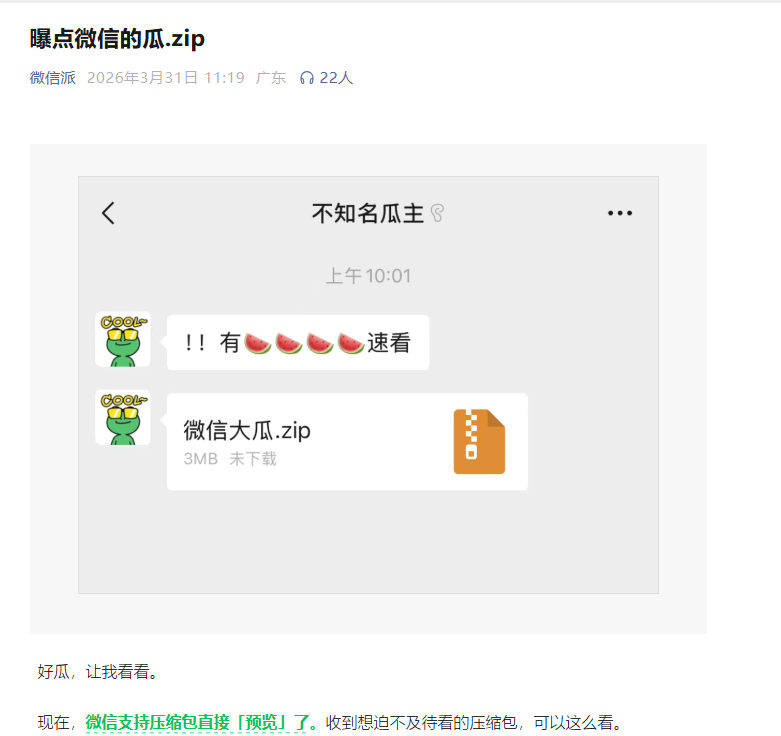Open the 微信大瓜.zip file message

tap(347, 442)
